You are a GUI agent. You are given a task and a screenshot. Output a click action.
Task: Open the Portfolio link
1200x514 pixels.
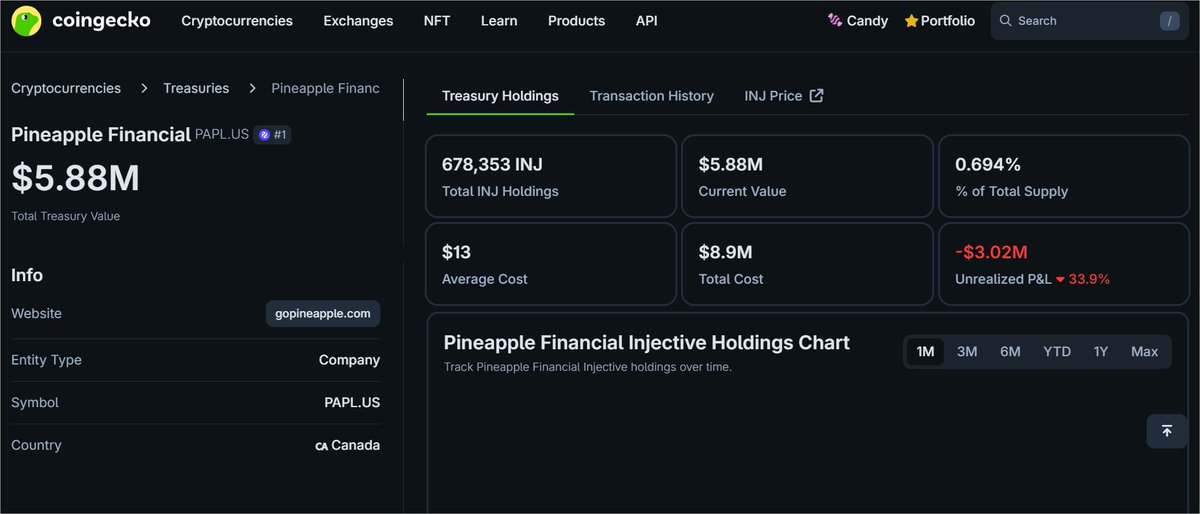939,21
